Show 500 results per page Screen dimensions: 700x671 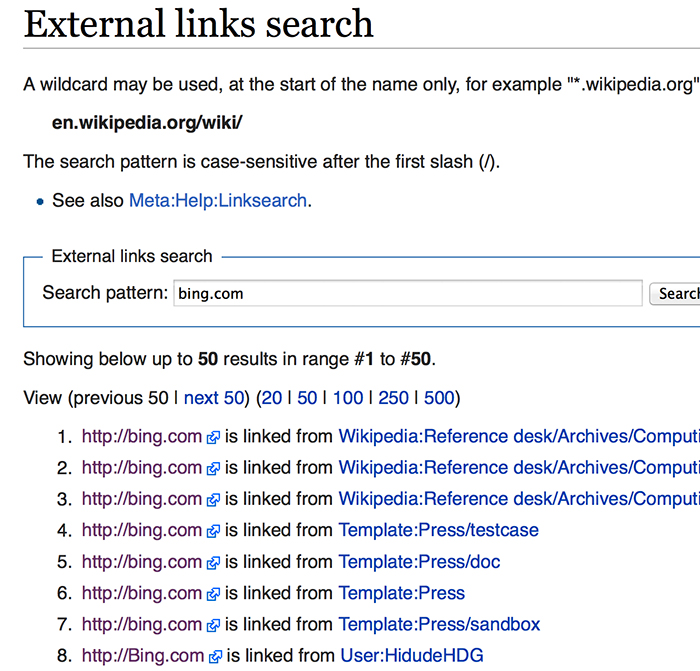tap(439, 398)
